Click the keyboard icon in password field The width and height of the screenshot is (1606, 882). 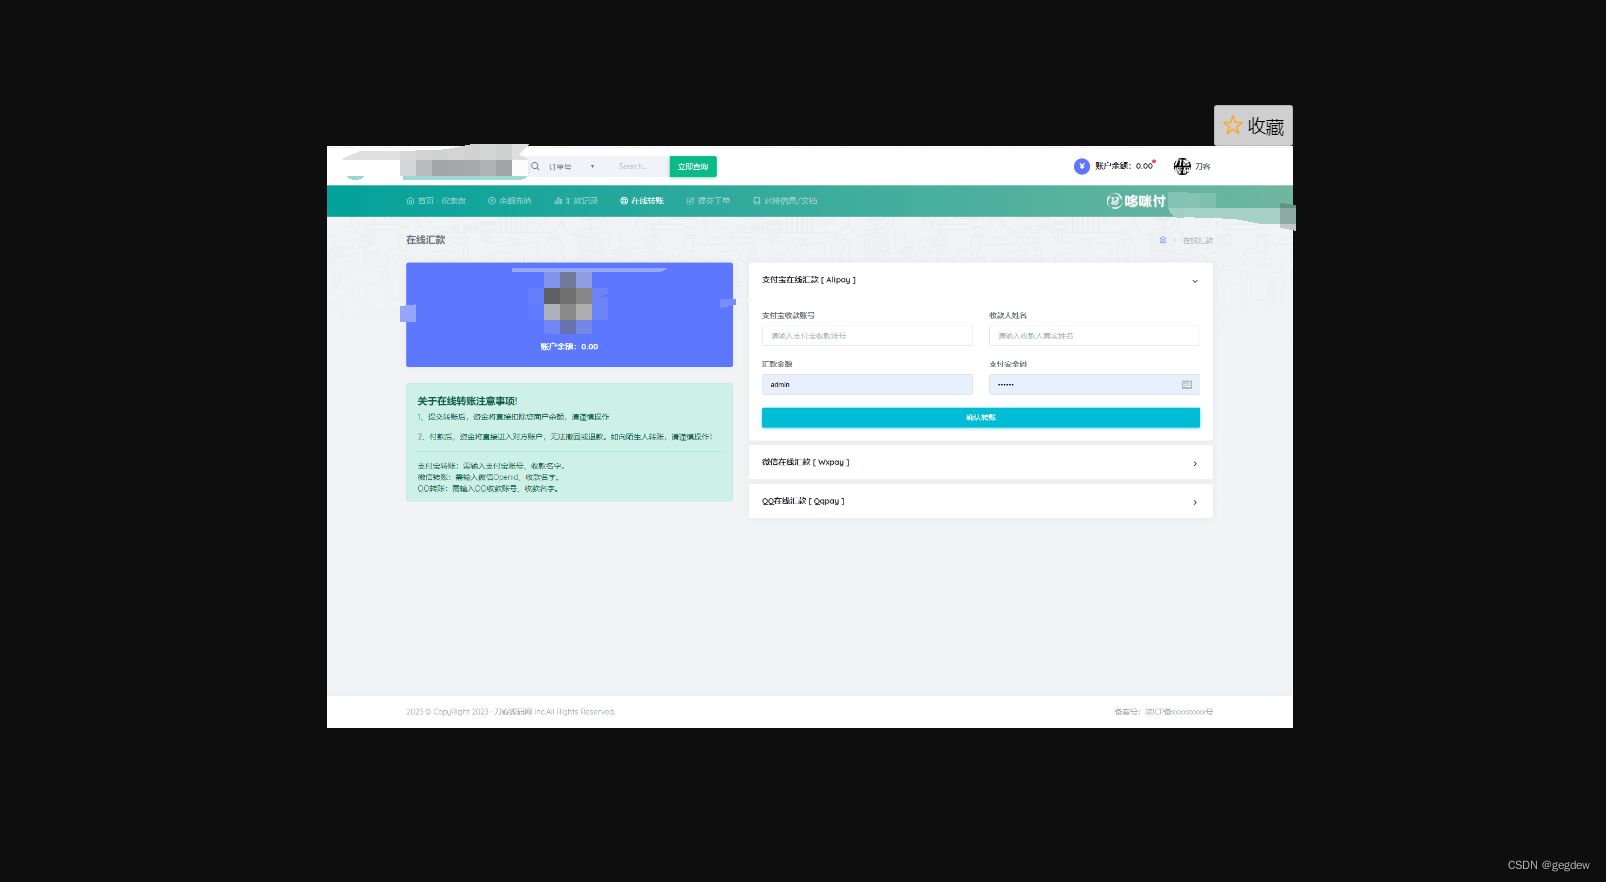(1187, 385)
